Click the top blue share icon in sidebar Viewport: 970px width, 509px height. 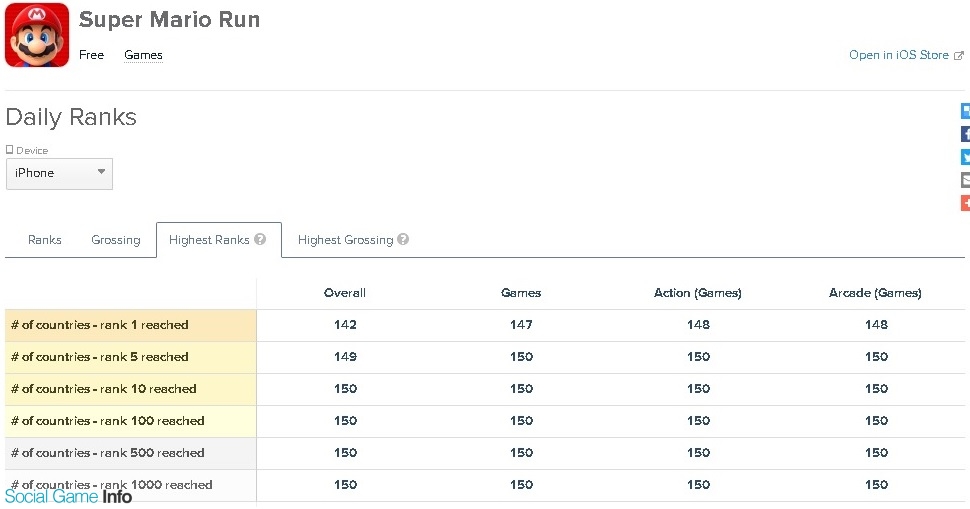pos(965,111)
